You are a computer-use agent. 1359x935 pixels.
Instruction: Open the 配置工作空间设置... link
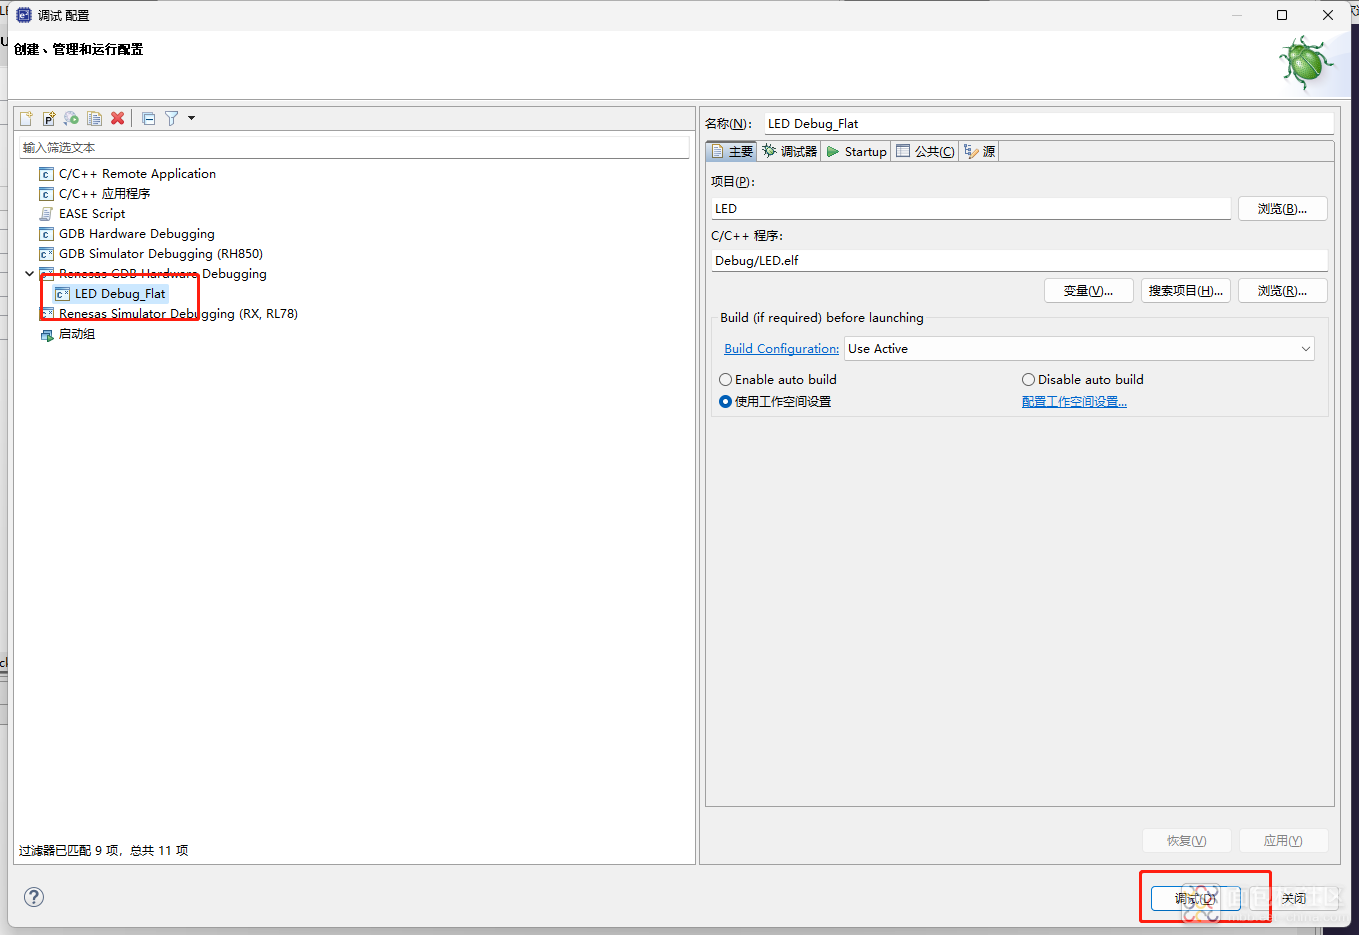(1074, 402)
